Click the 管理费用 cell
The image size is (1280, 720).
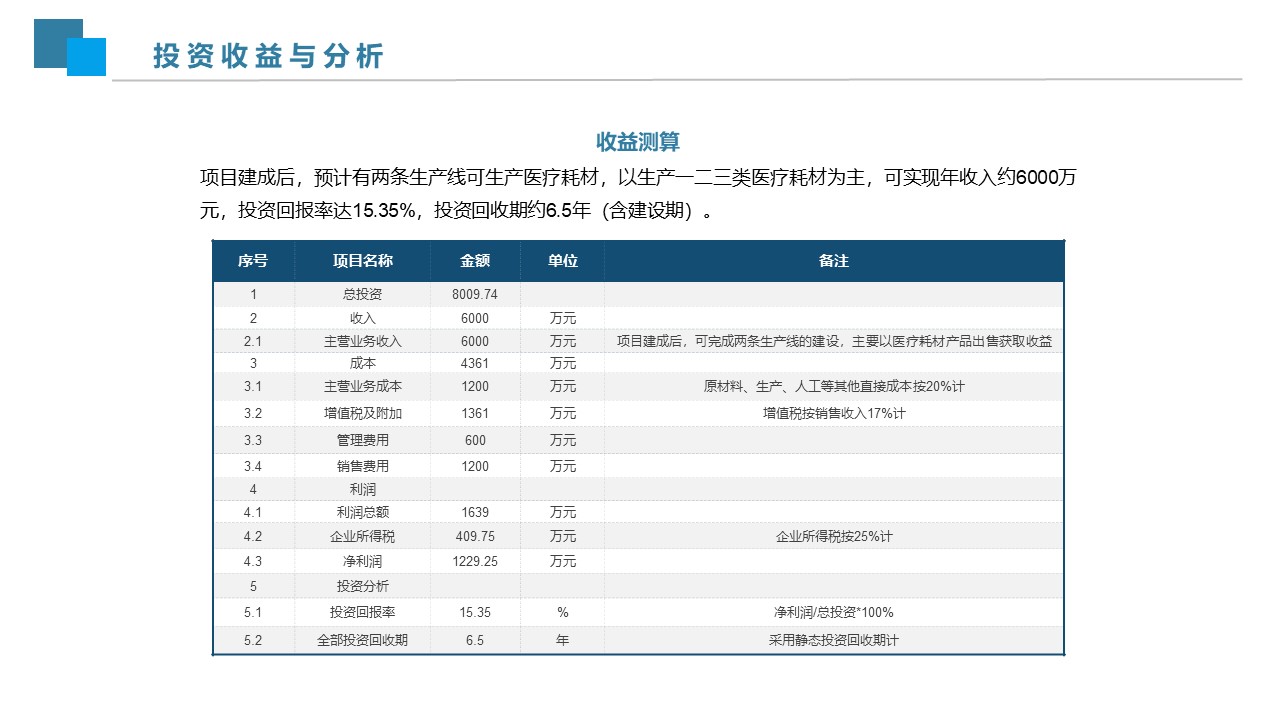click(x=363, y=440)
